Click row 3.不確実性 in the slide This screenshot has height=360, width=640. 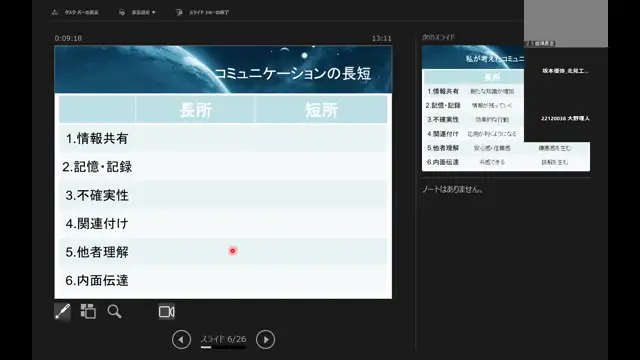click(223, 195)
